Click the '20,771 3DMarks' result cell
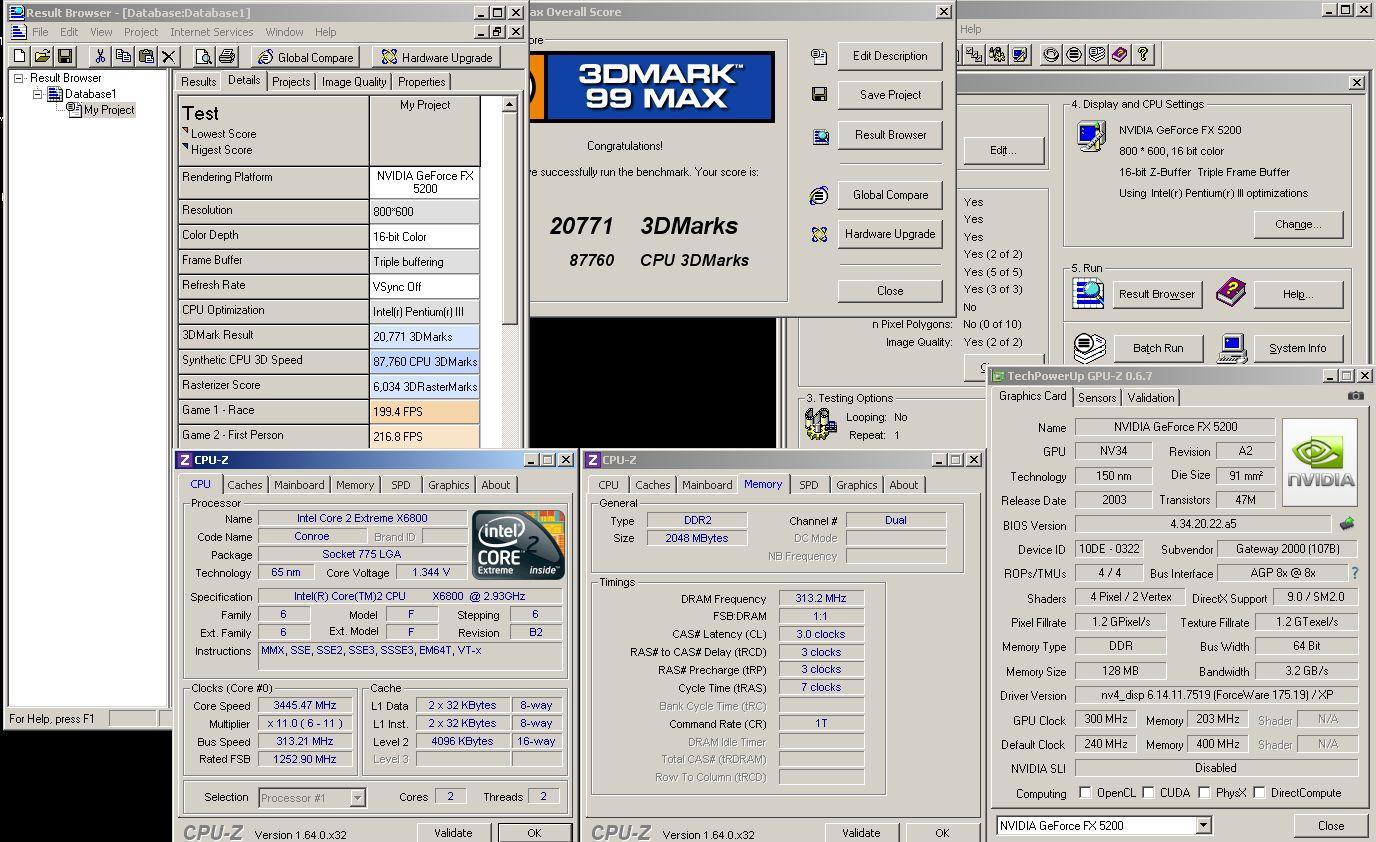 (425, 337)
